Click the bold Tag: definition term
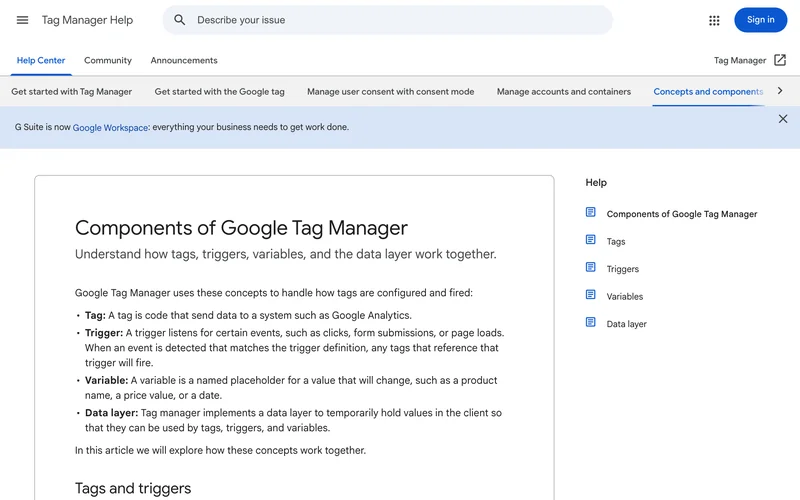The height and width of the screenshot is (500, 800). [x=95, y=316]
